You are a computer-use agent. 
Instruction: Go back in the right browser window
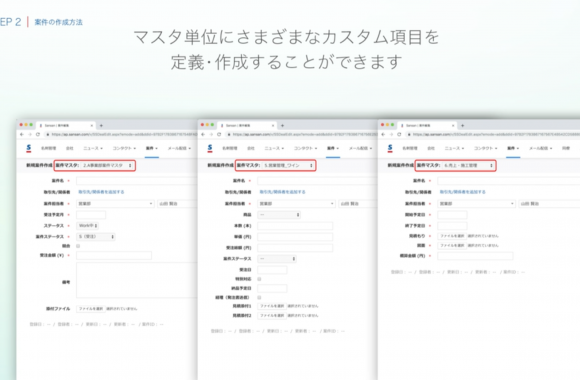click(383, 134)
